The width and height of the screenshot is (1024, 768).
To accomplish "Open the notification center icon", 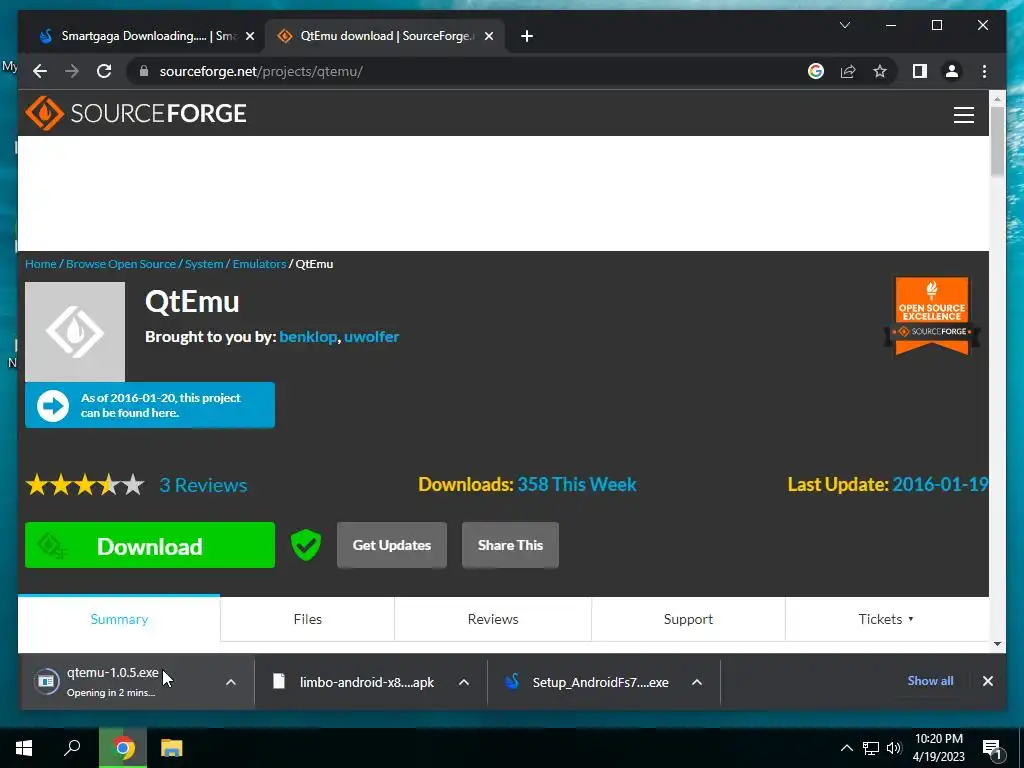I will [x=993, y=748].
